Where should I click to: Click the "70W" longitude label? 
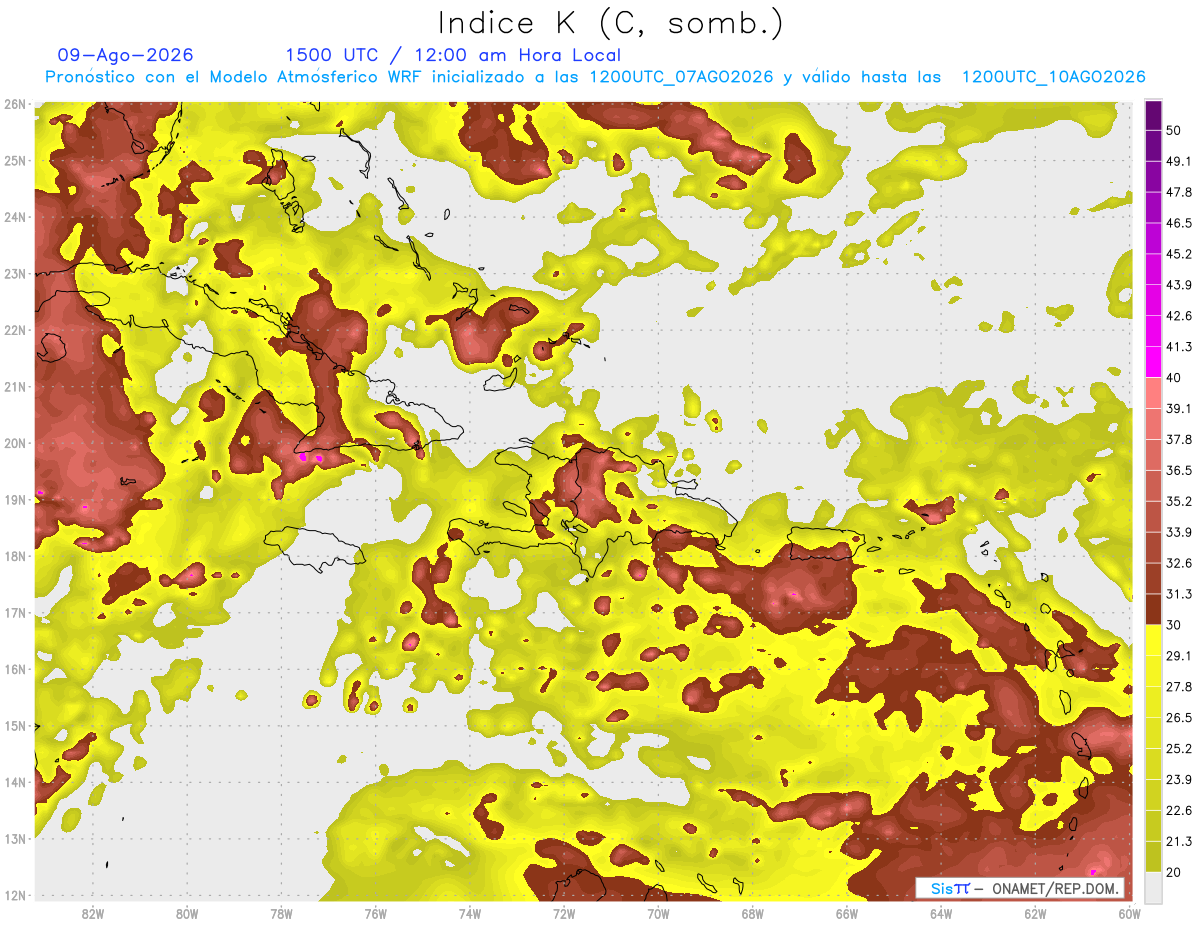click(658, 913)
